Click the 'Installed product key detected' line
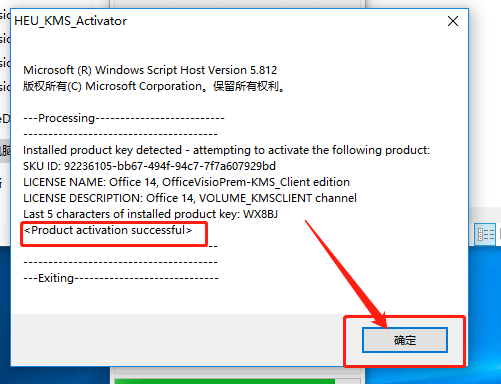 tap(226, 150)
